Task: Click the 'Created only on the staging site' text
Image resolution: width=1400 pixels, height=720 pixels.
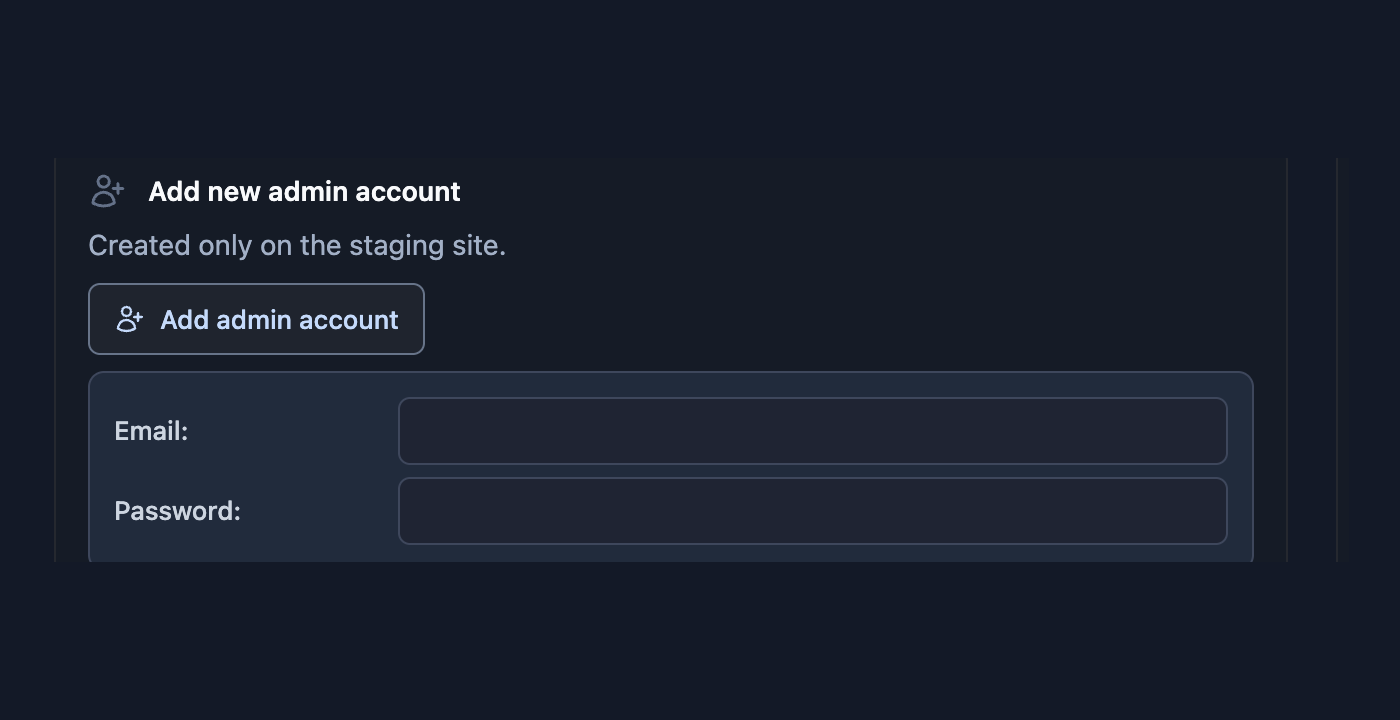Action: click(297, 245)
